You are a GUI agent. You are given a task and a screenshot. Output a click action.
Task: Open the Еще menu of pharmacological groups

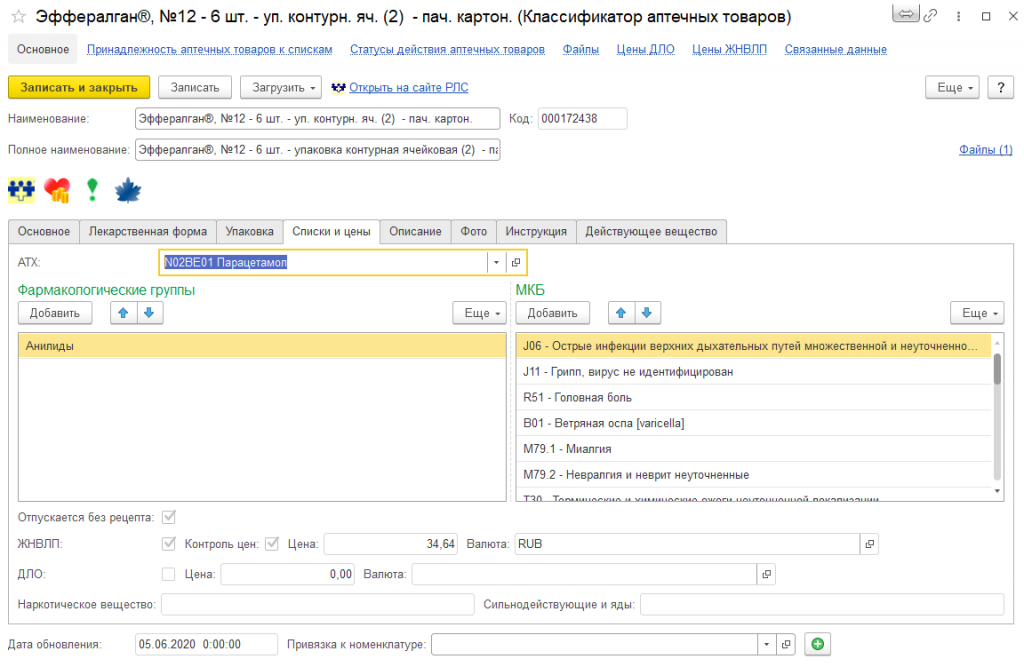coord(479,313)
